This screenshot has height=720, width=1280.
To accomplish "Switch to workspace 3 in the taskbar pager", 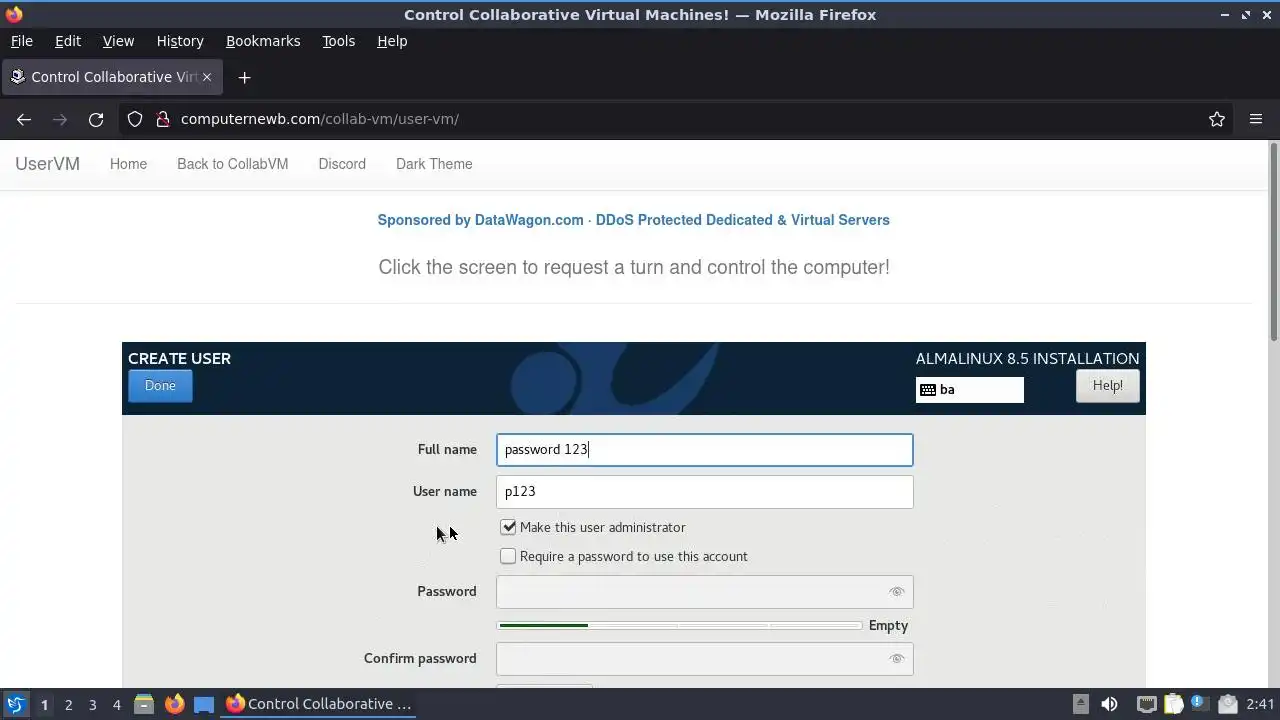I will pos(92,704).
